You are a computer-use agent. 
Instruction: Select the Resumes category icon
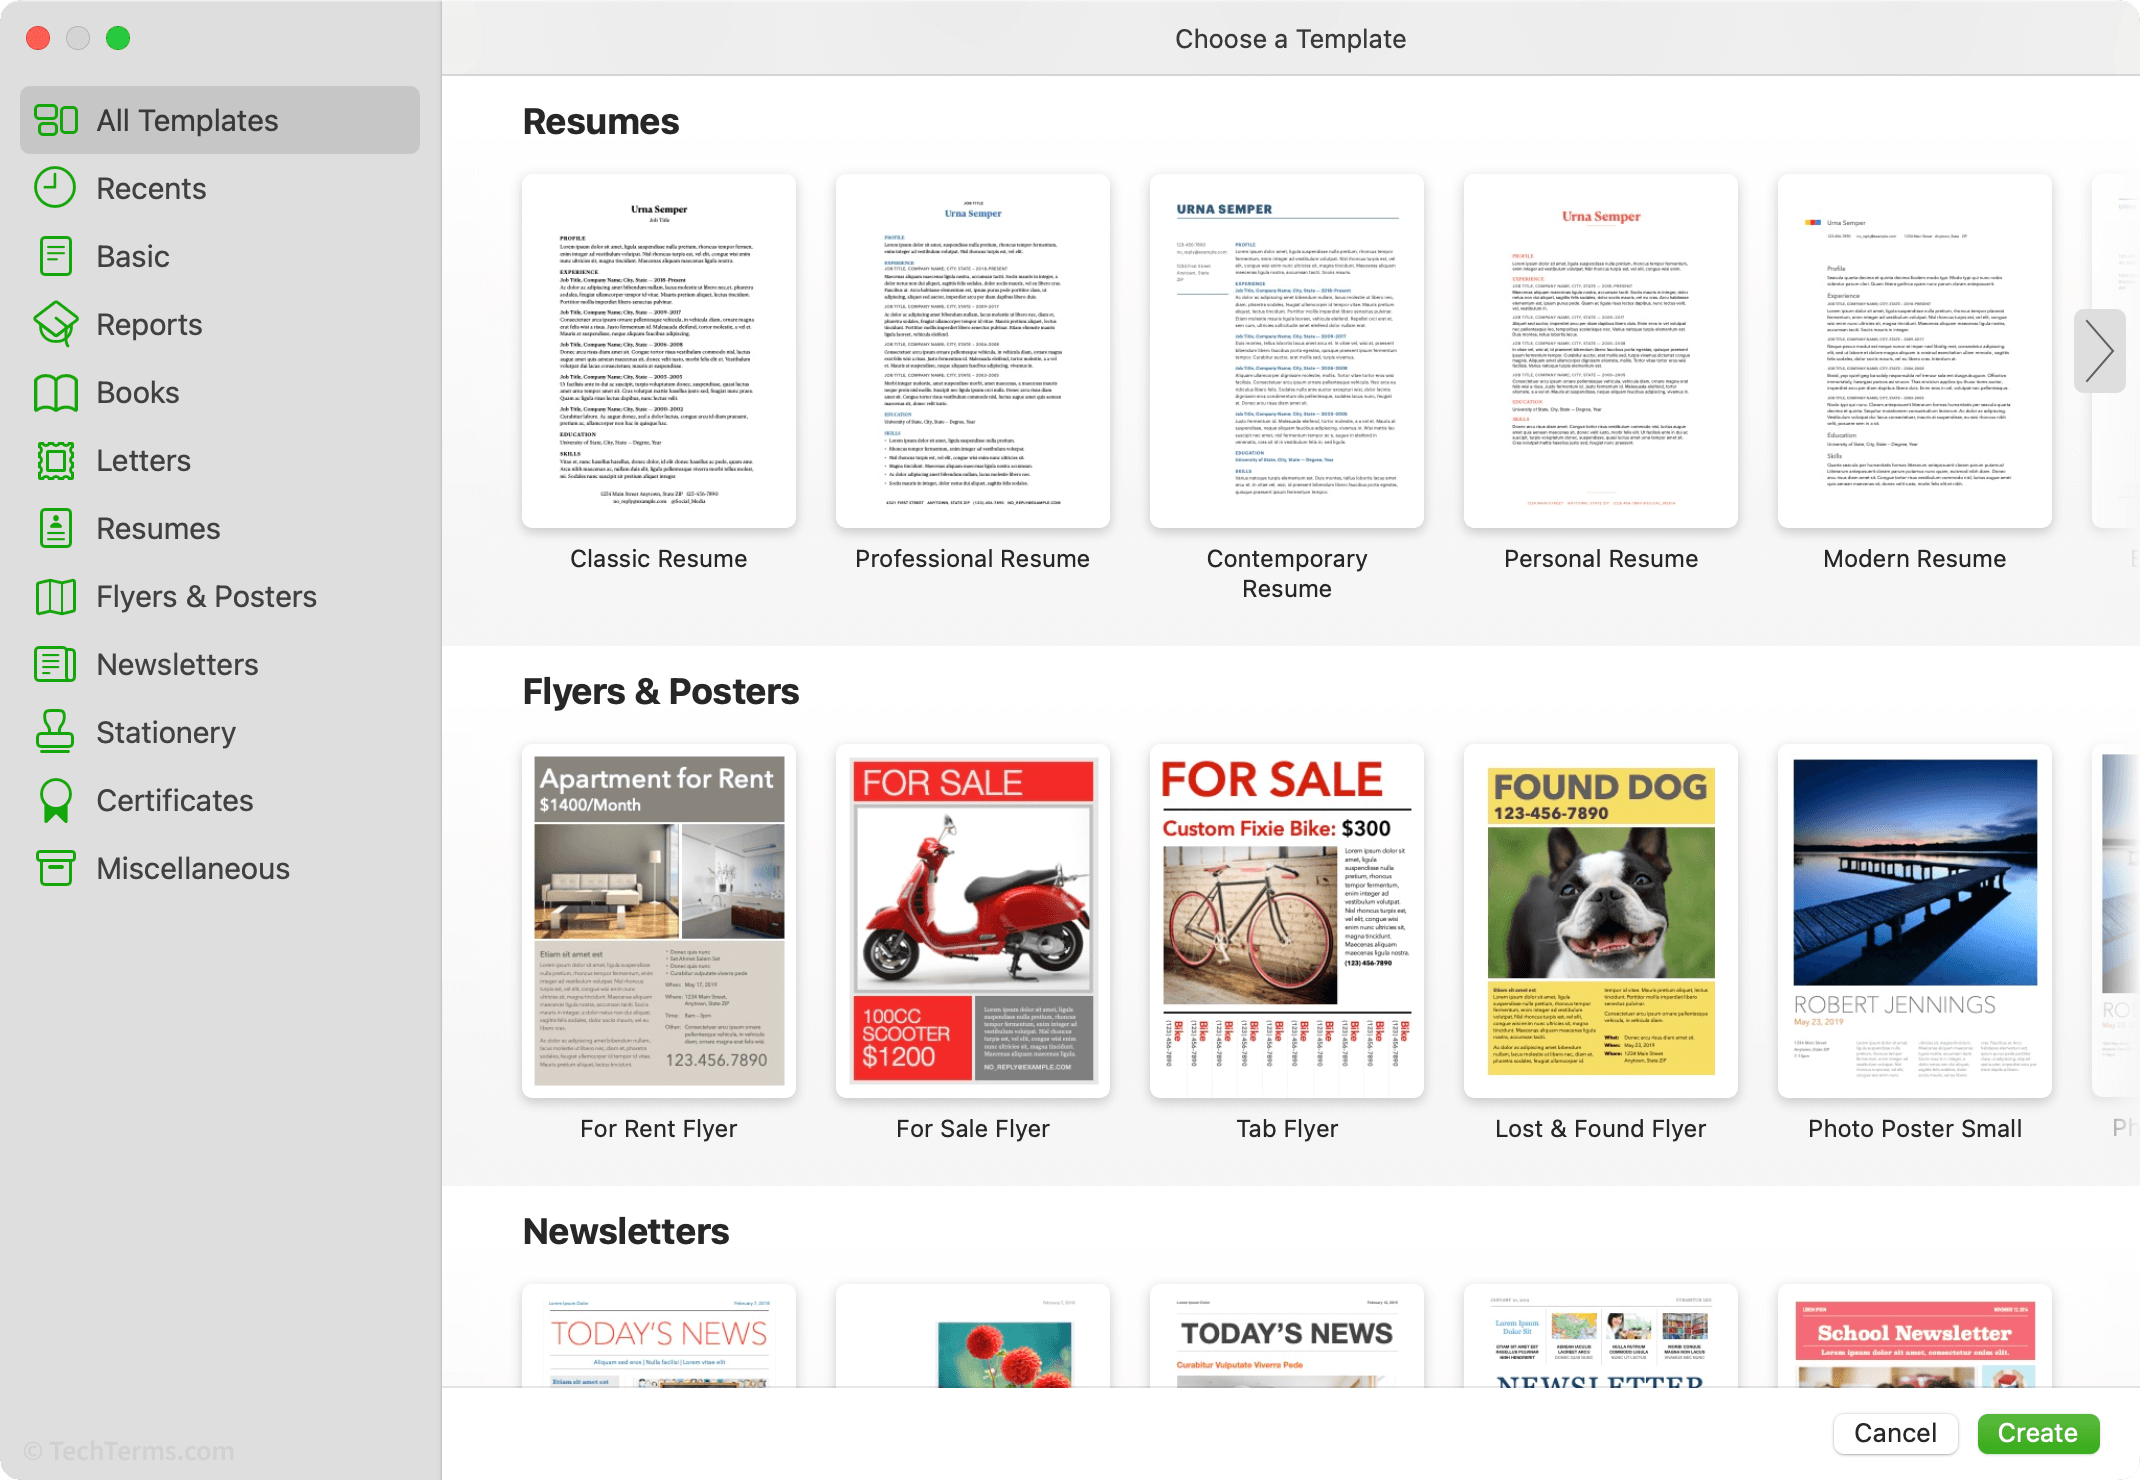point(57,529)
